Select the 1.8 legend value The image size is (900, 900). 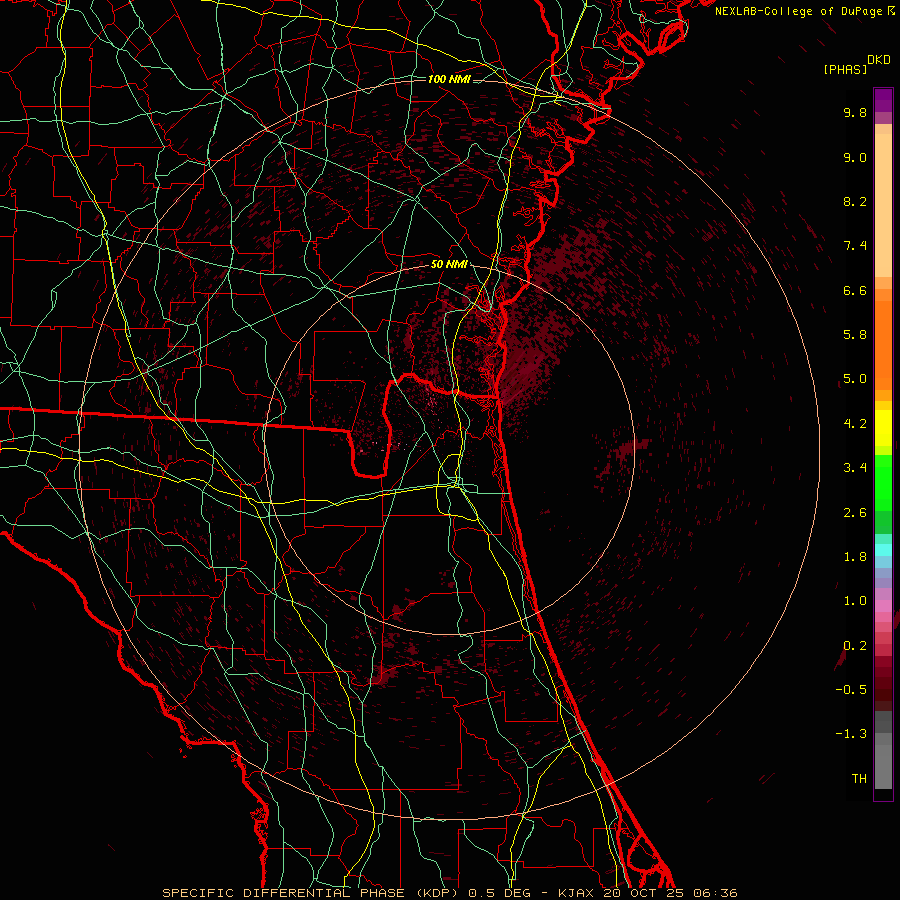tap(855, 557)
